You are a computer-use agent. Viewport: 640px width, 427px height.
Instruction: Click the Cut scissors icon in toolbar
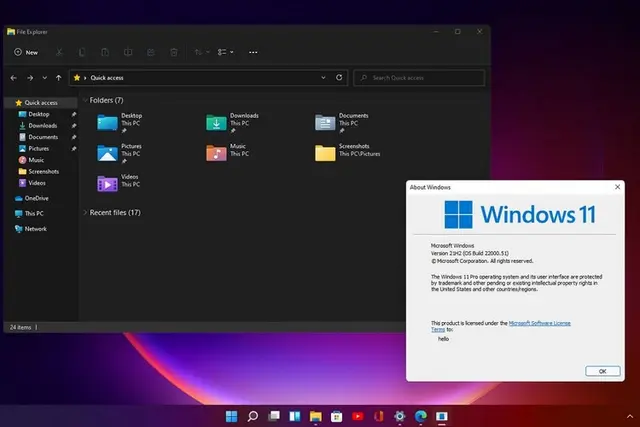pos(59,52)
